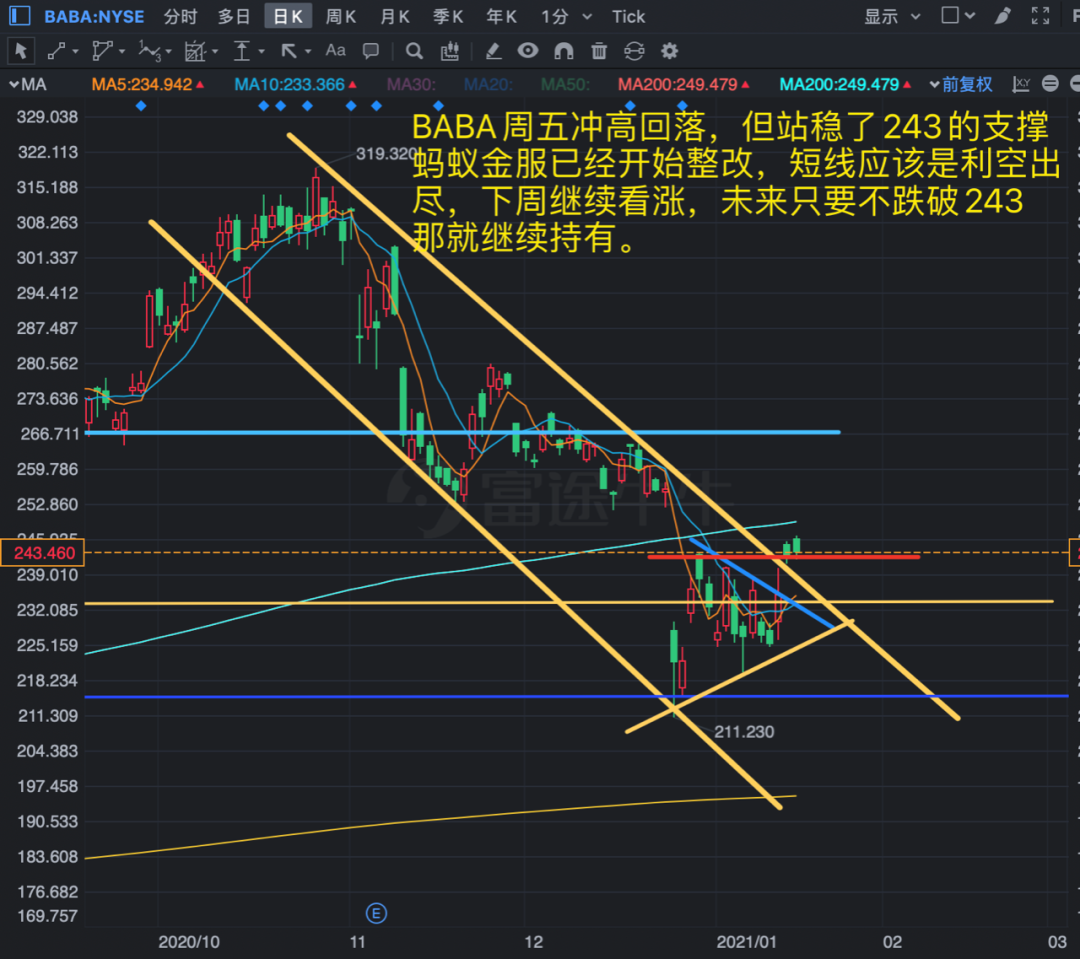1080x959 pixels.
Task: Toggle the hidden MA30 indicator
Action: point(411,85)
